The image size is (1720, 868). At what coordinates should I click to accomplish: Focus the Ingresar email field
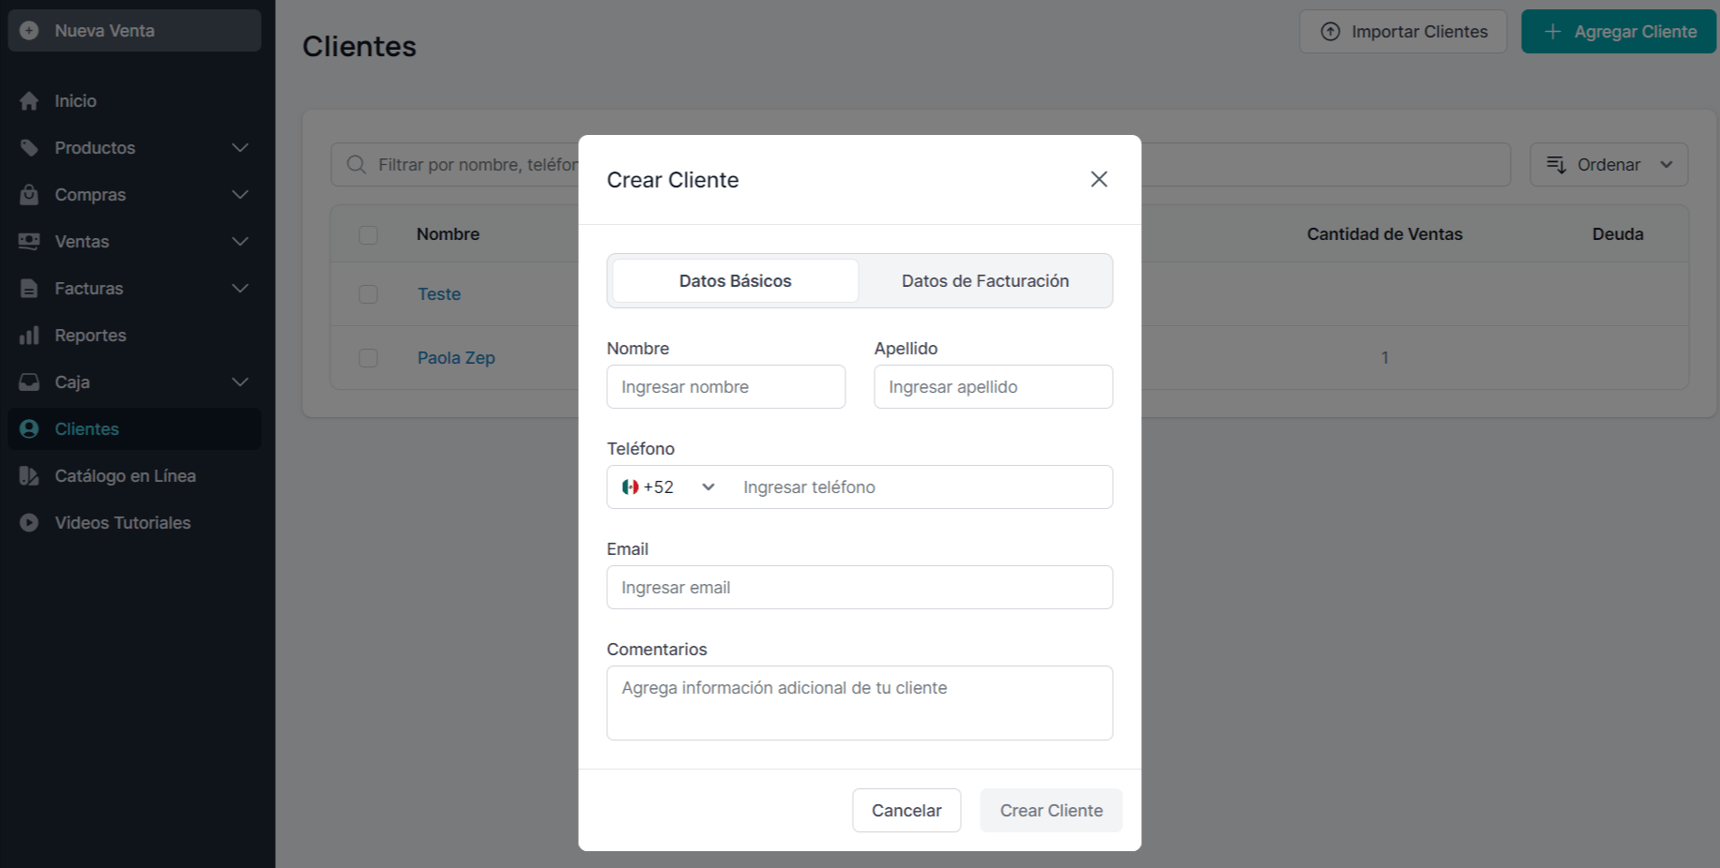(859, 587)
